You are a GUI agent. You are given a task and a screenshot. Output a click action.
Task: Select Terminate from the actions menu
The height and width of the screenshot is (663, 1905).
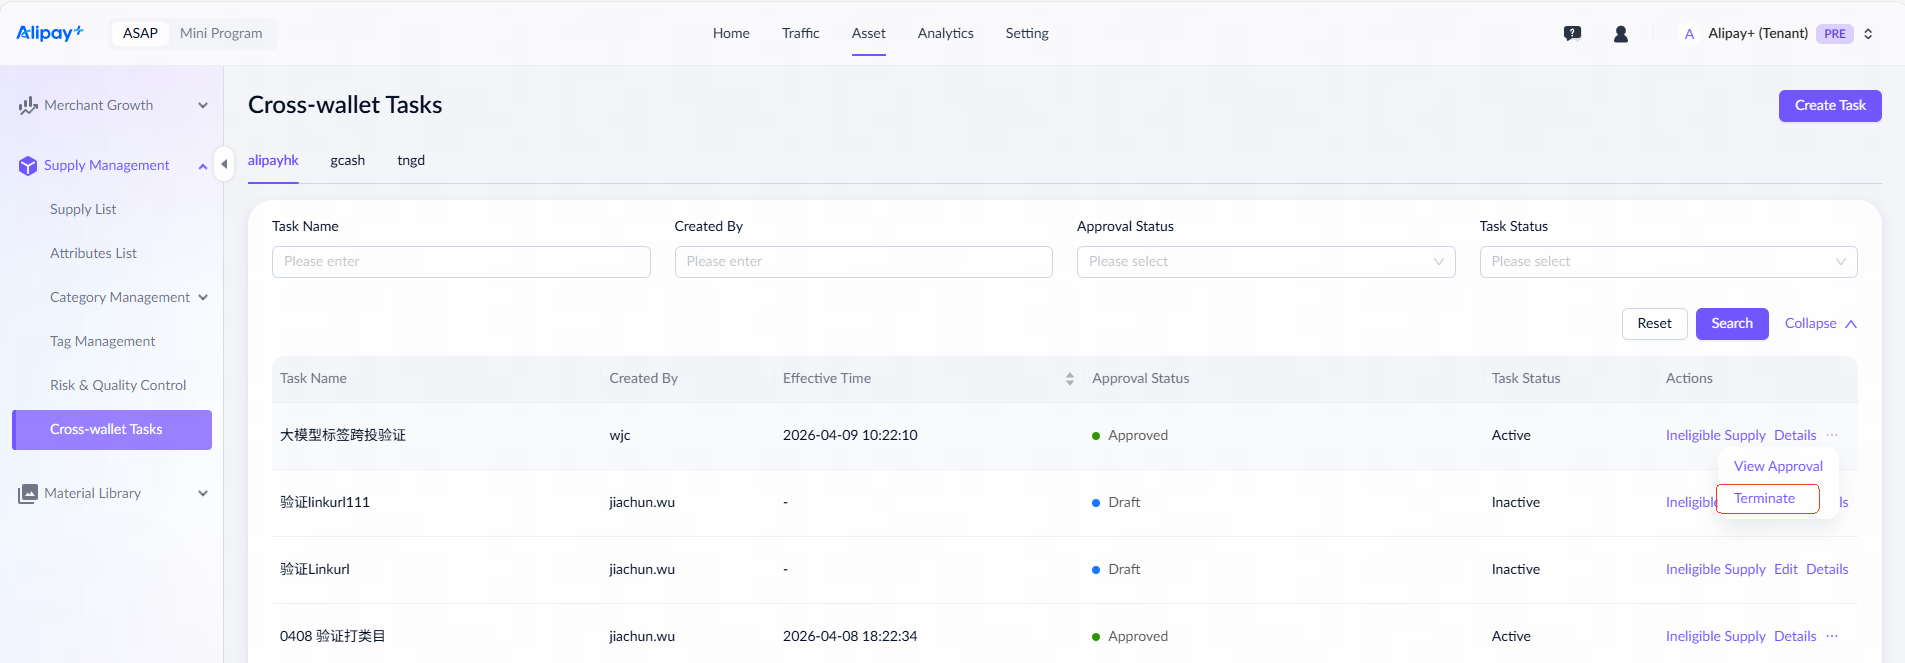click(x=1765, y=499)
